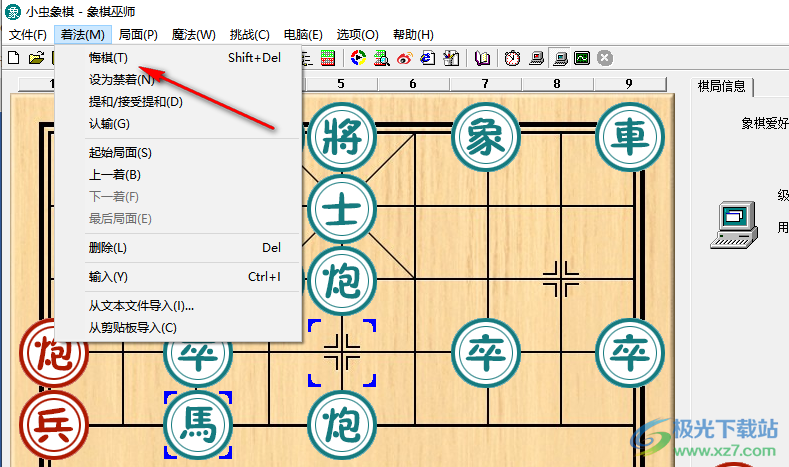Select 上一着(B) menu item
Screen dimensions: 789x467
tap(178, 175)
